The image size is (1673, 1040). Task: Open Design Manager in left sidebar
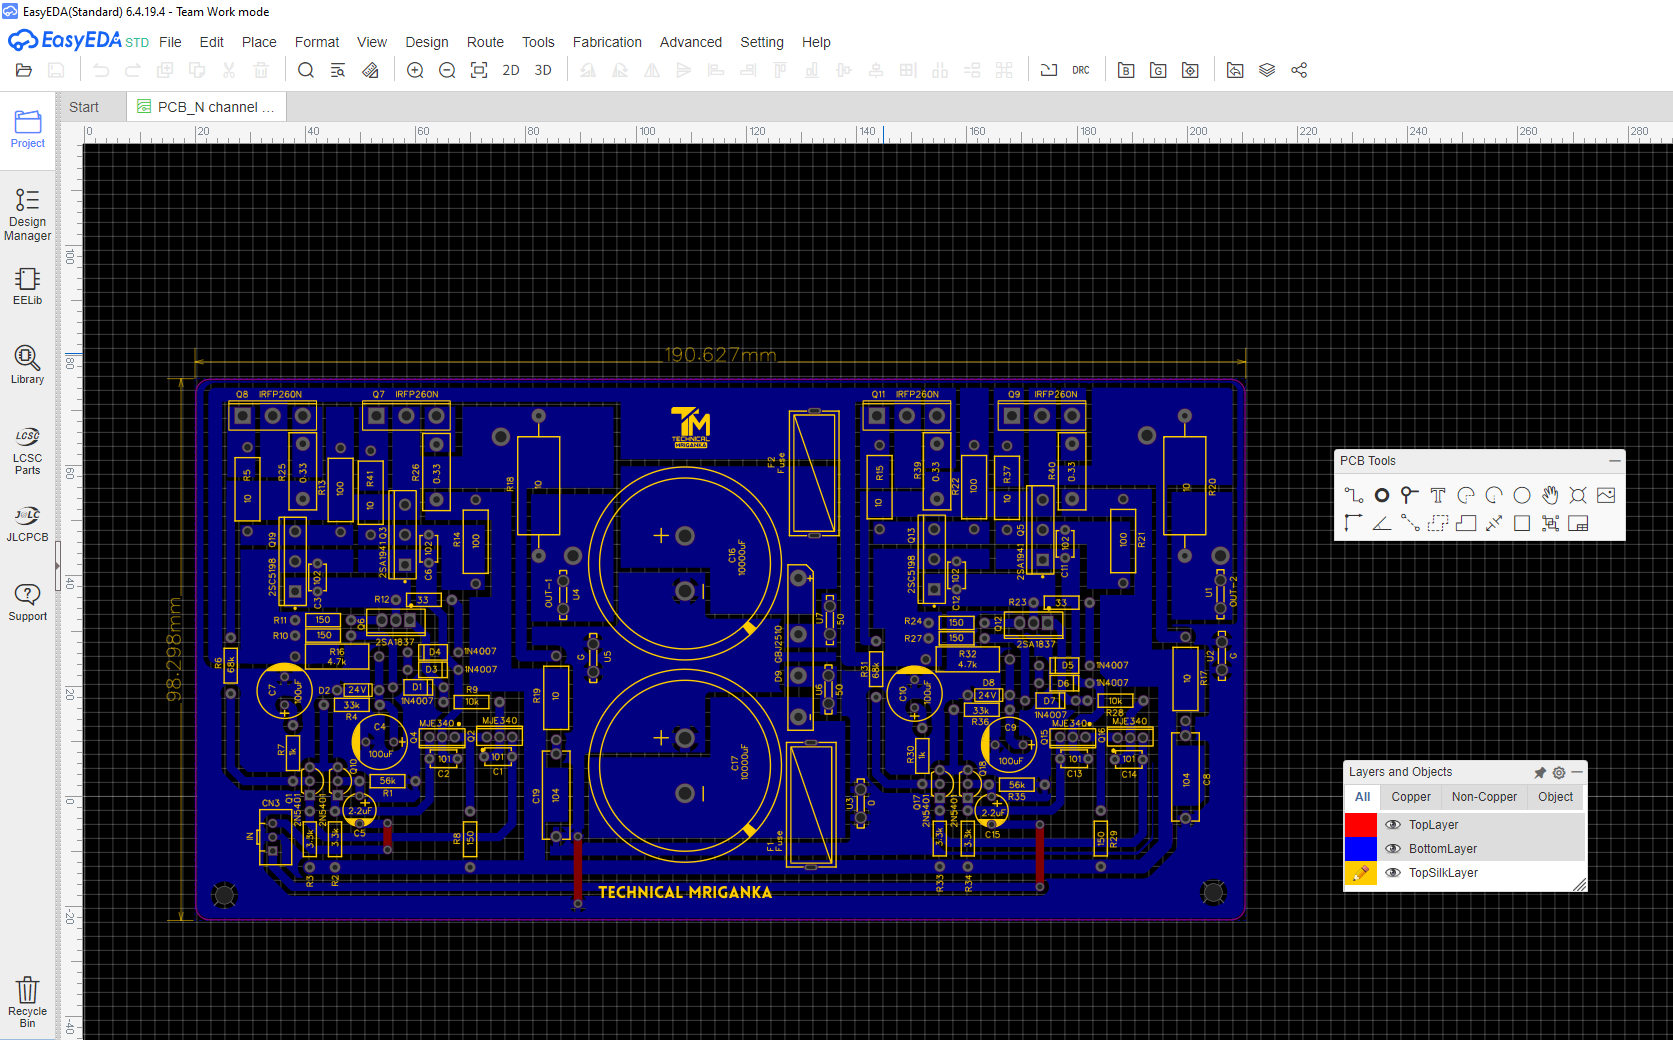(28, 214)
